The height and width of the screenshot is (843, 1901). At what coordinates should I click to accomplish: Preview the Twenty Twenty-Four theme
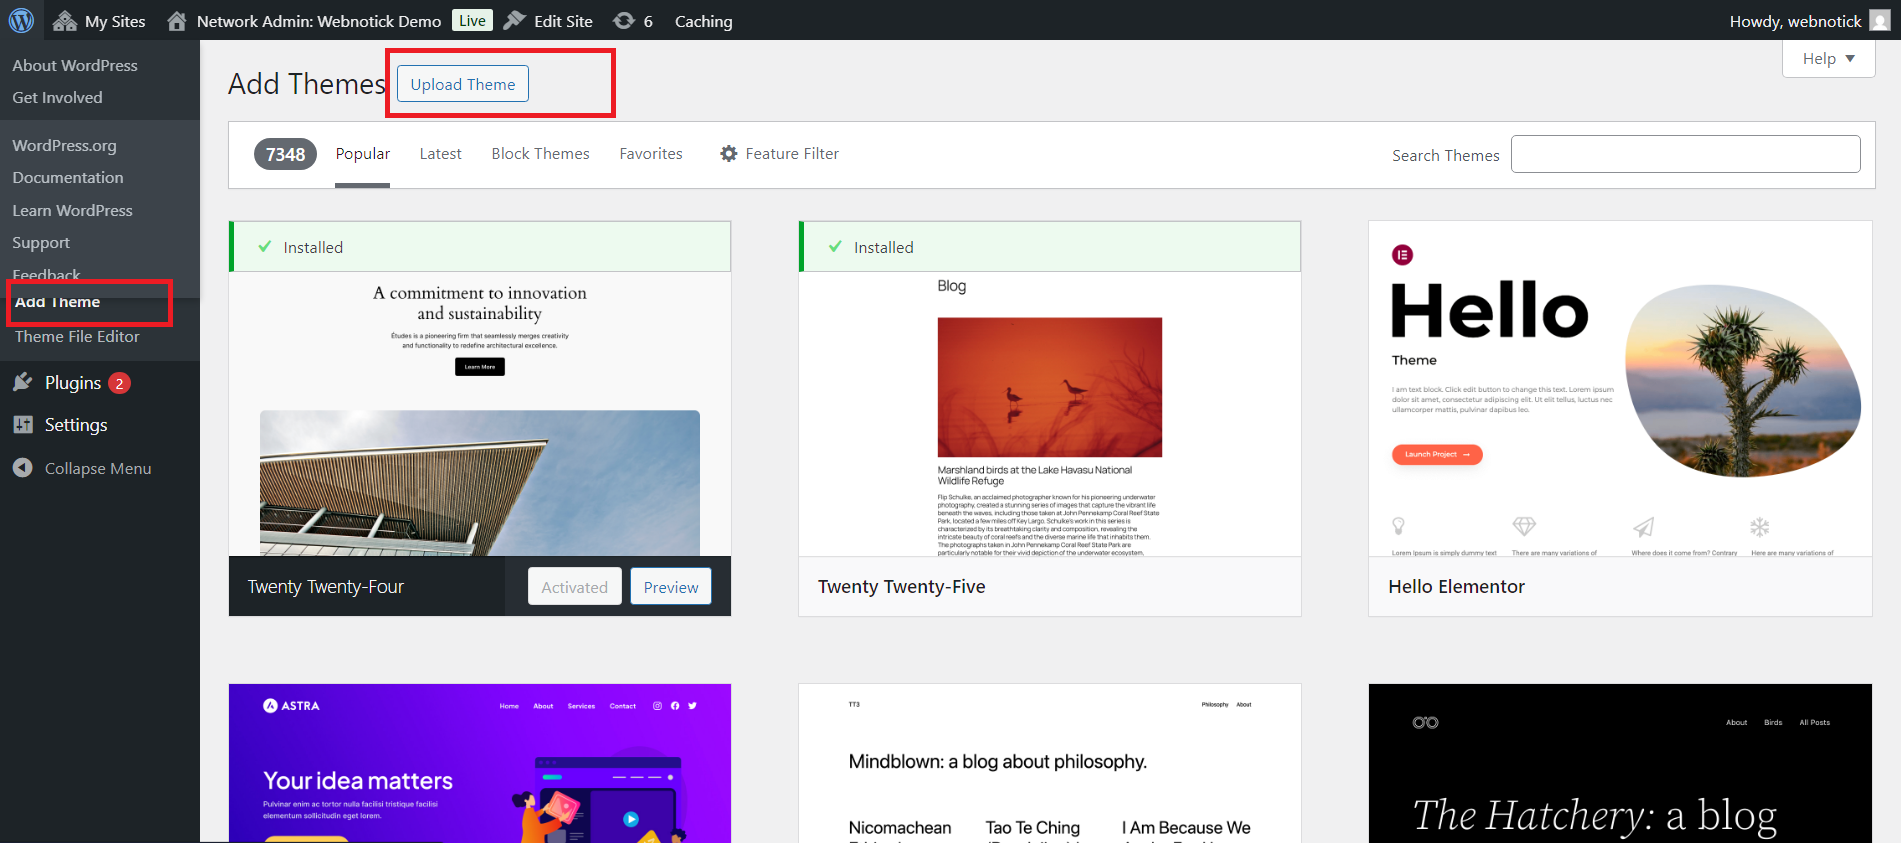click(671, 587)
